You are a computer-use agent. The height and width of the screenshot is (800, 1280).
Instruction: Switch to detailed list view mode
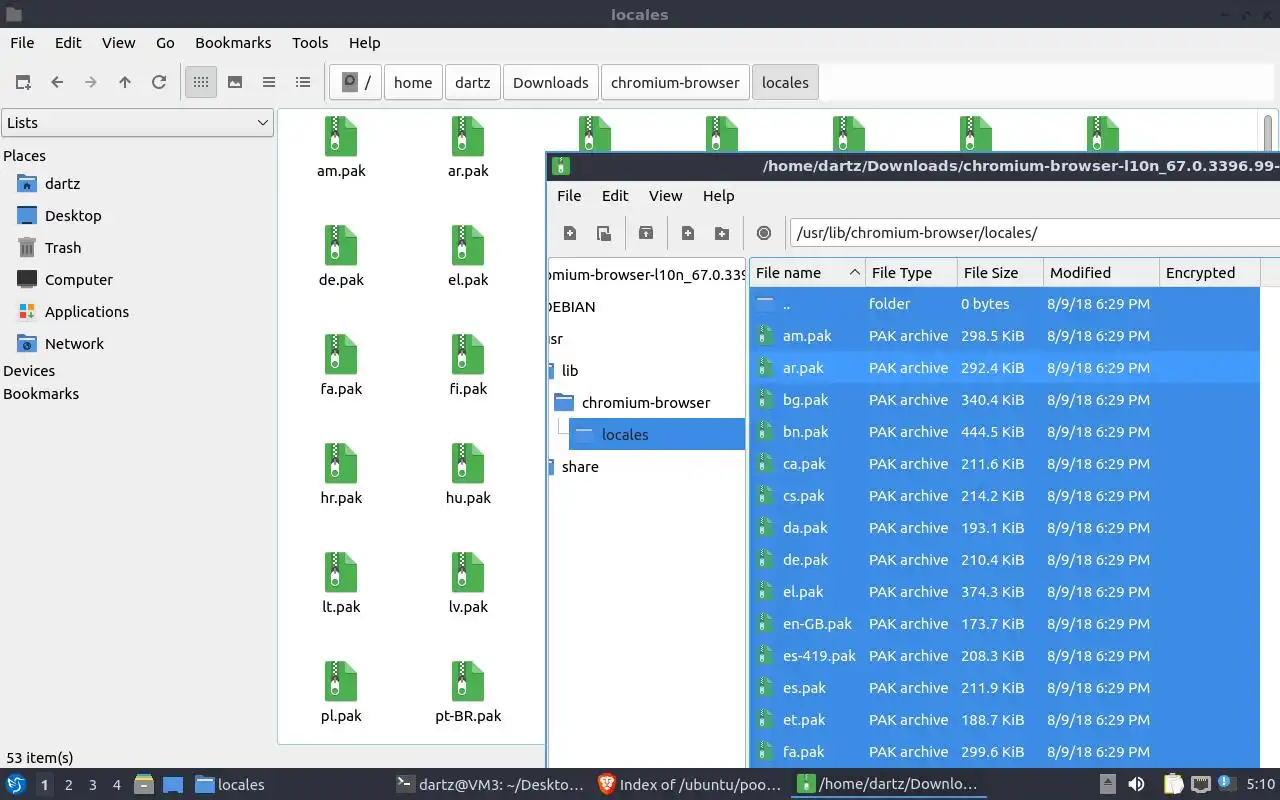303,82
